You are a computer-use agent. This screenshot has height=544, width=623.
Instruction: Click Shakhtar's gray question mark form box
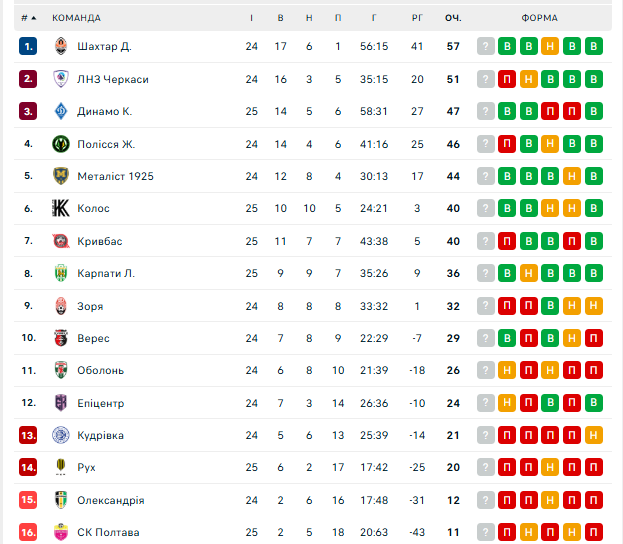pyautogui.click(x=486, y=46)
